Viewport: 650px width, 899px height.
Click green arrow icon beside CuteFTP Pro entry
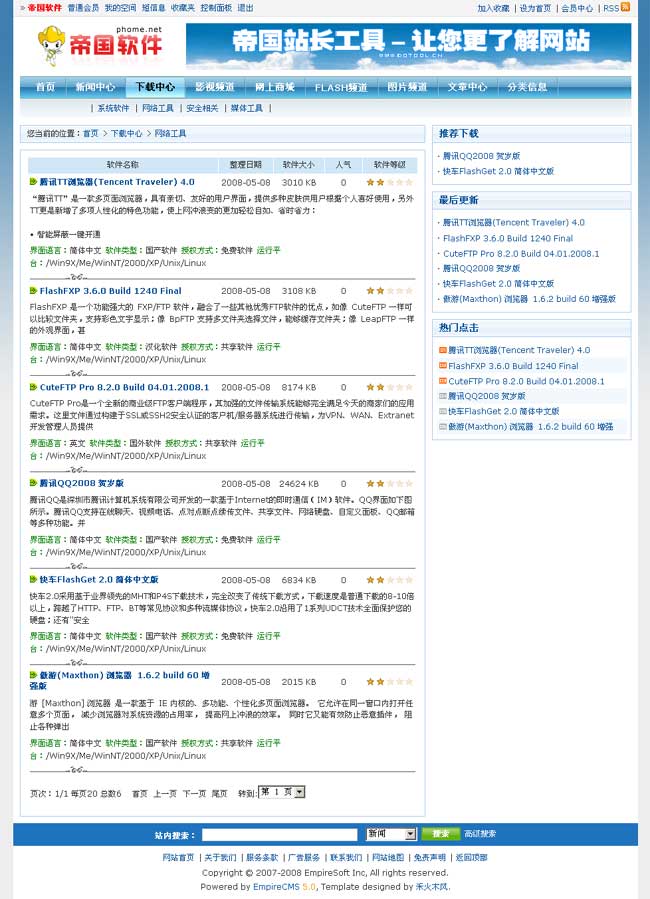tap(33, 387)
